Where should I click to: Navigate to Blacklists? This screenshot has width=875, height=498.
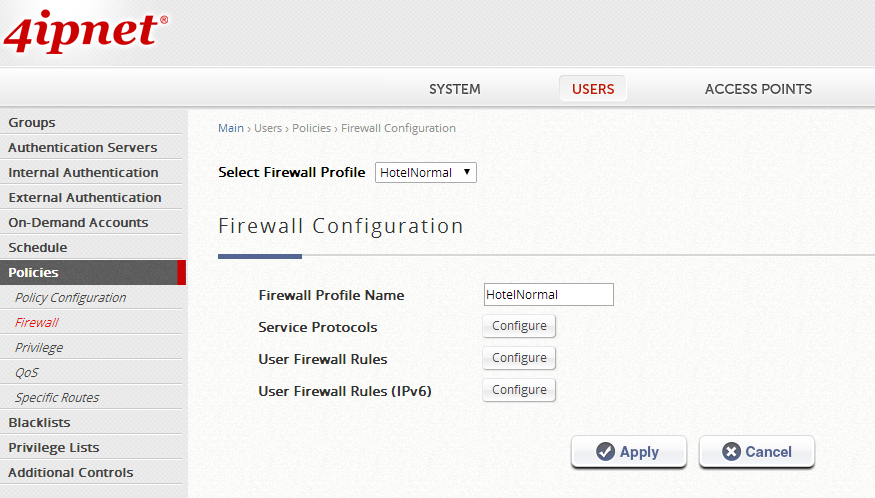(x=39, y=423)
